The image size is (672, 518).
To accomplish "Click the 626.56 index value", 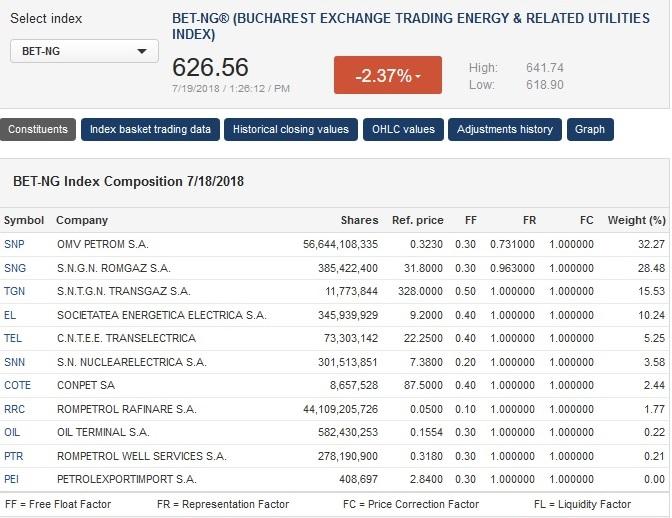I will [210, 67].
